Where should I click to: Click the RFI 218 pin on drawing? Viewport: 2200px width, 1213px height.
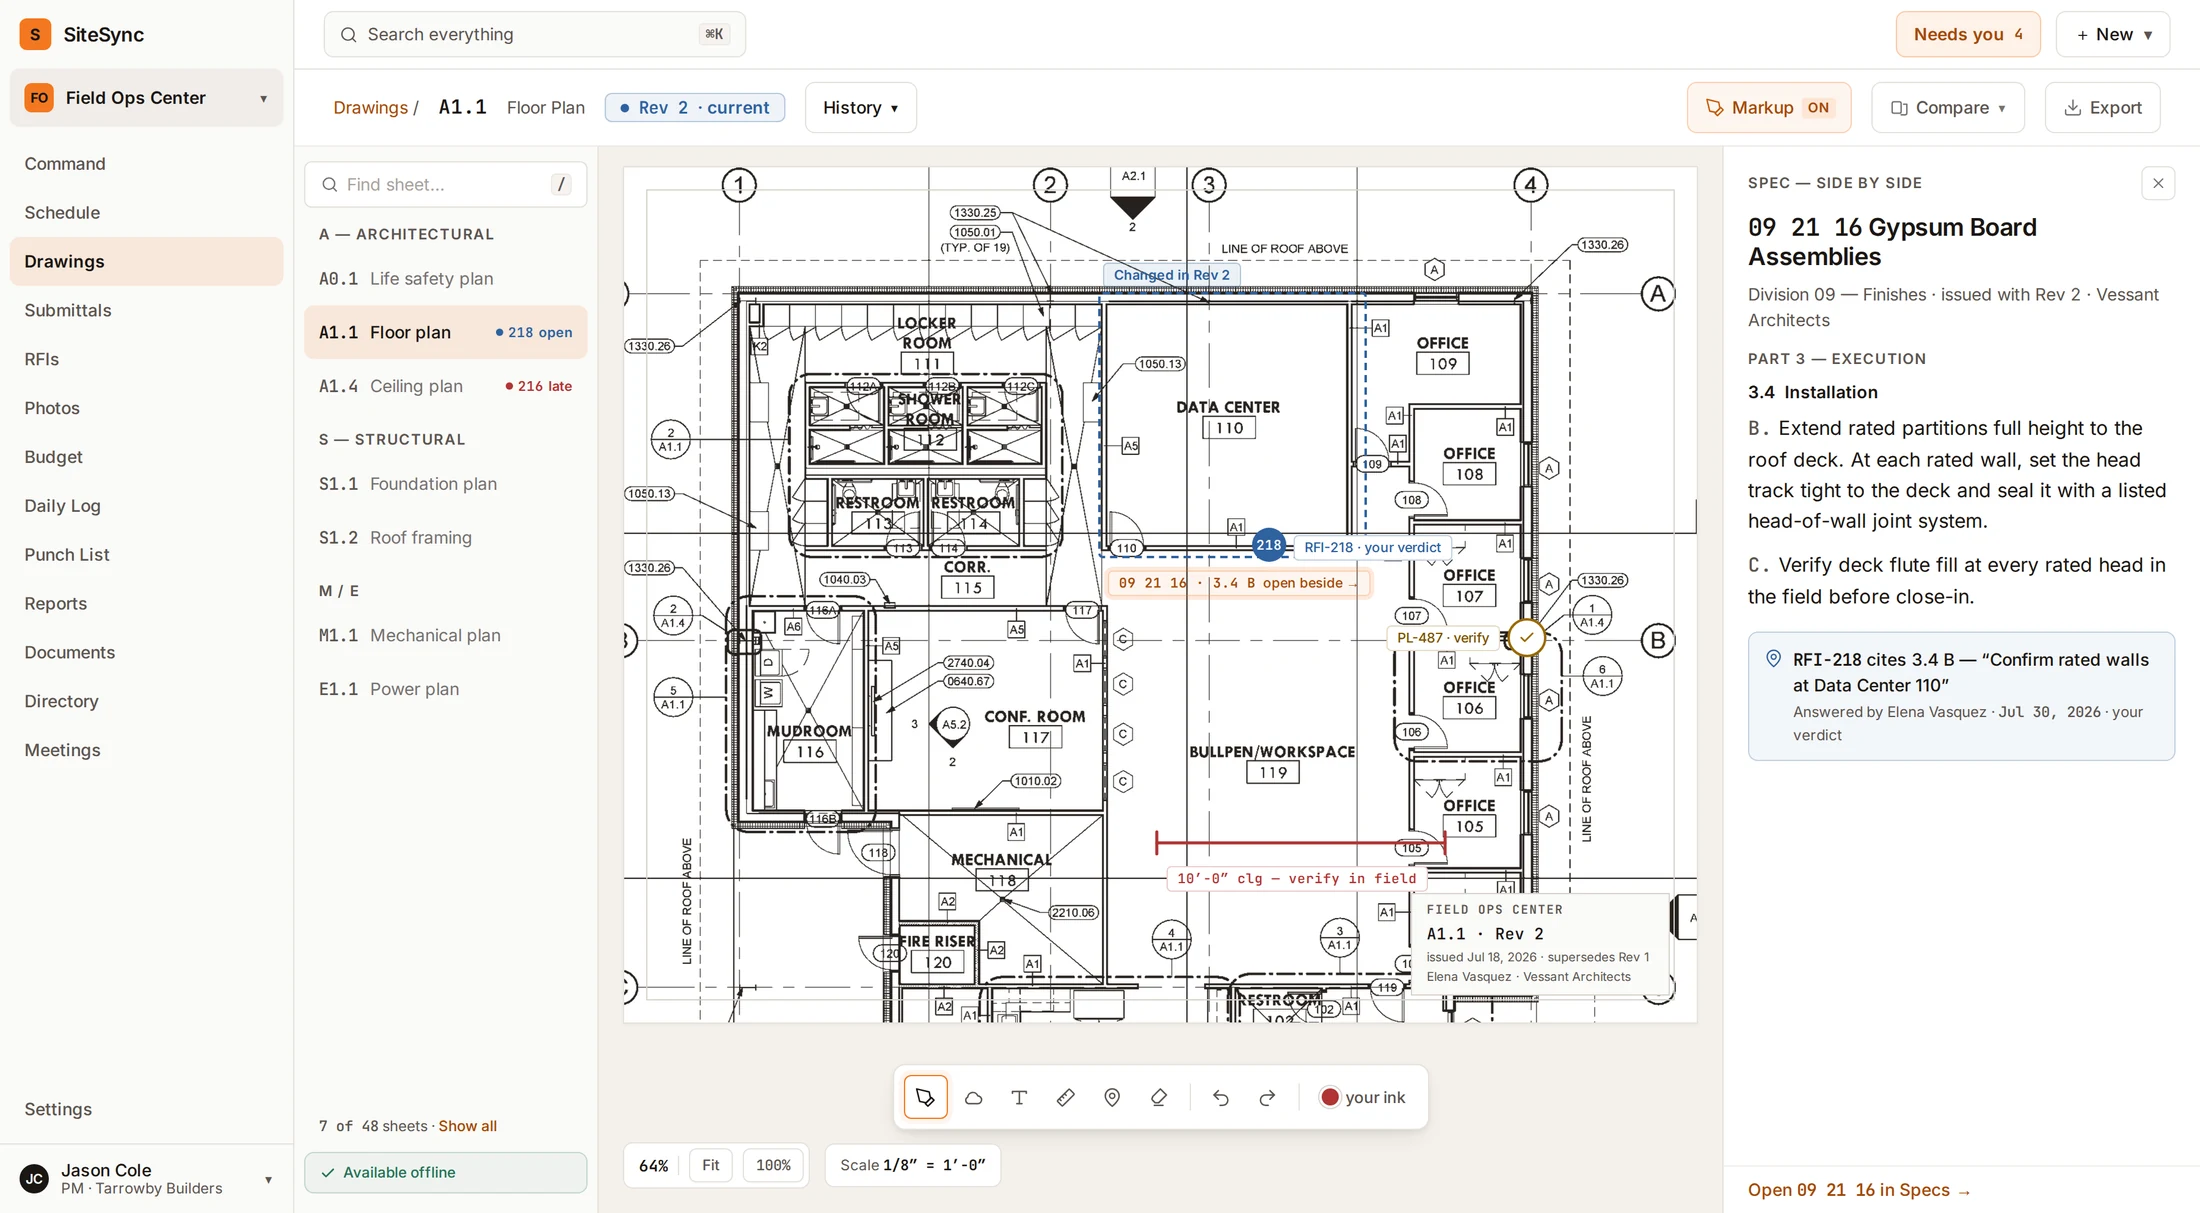coord(1268,545)
